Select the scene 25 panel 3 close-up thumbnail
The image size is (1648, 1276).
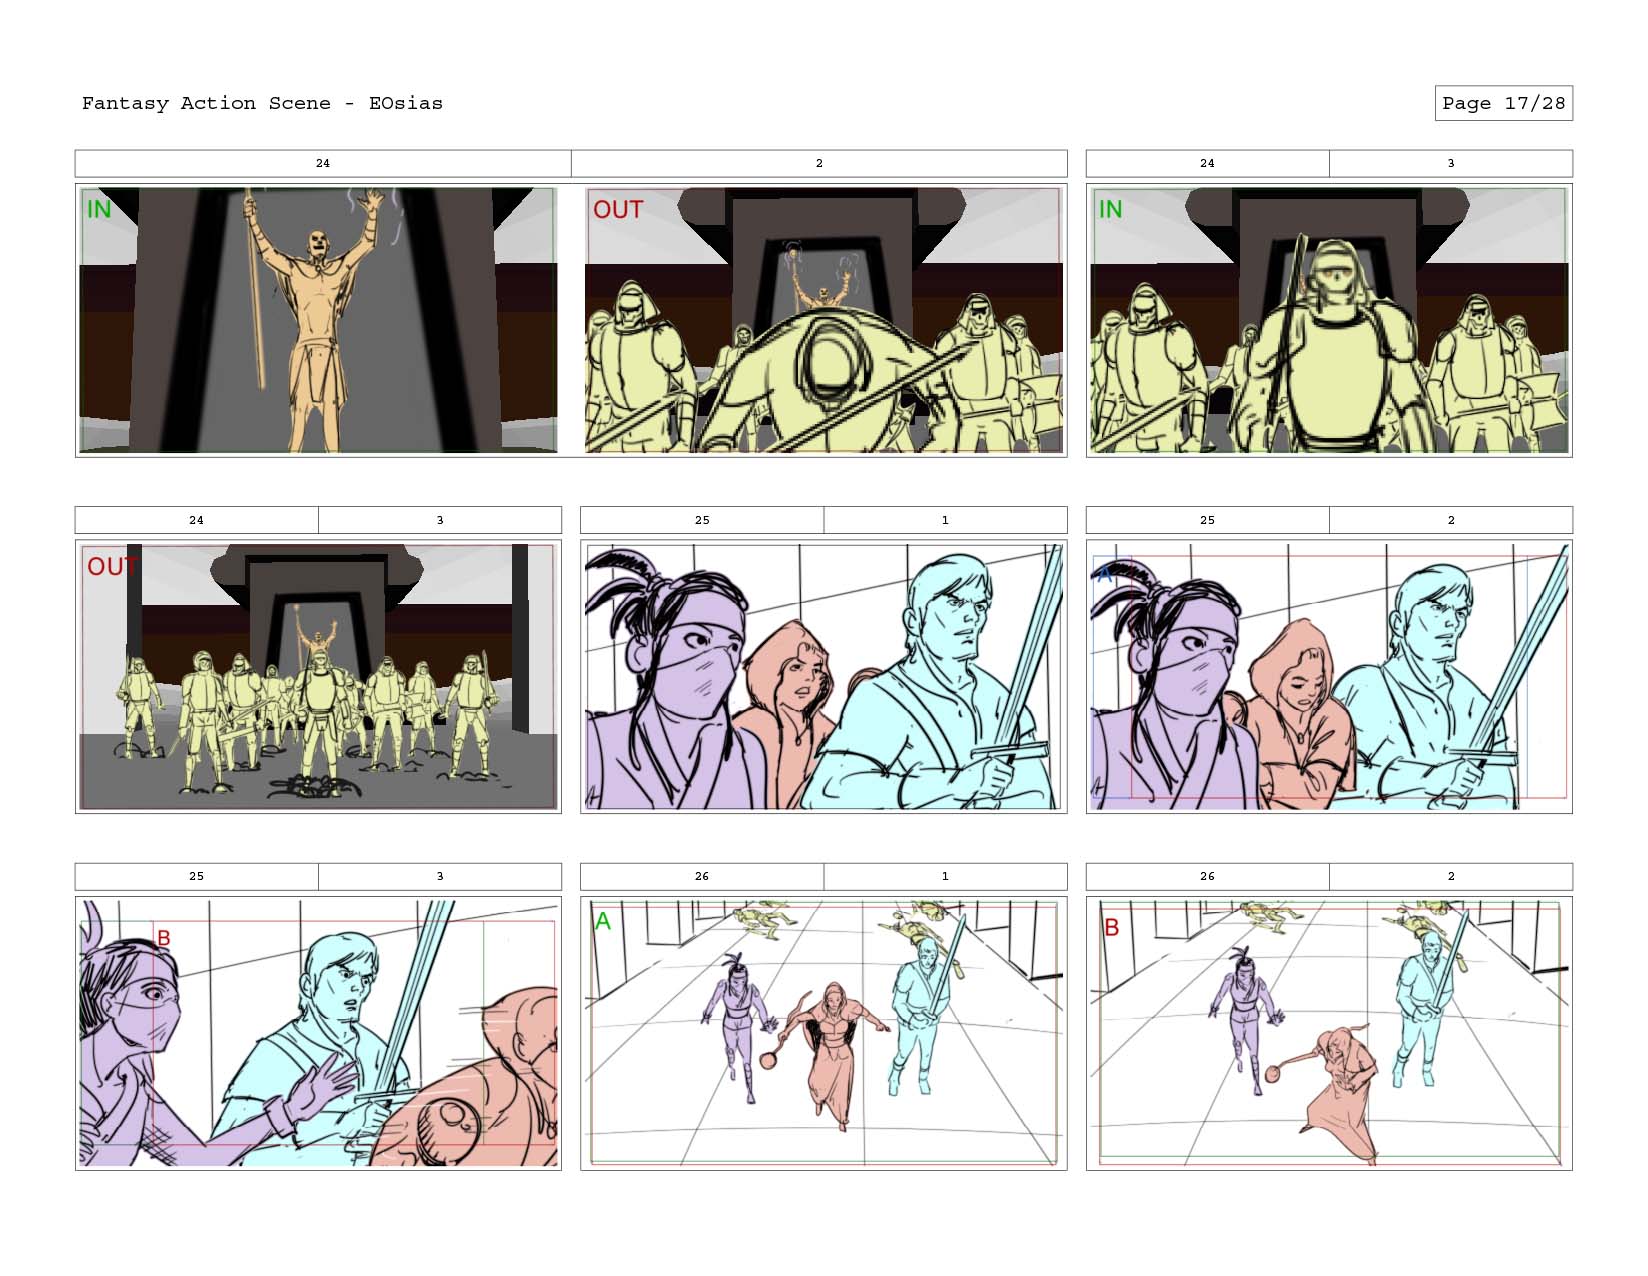(x=318, y=1033)
